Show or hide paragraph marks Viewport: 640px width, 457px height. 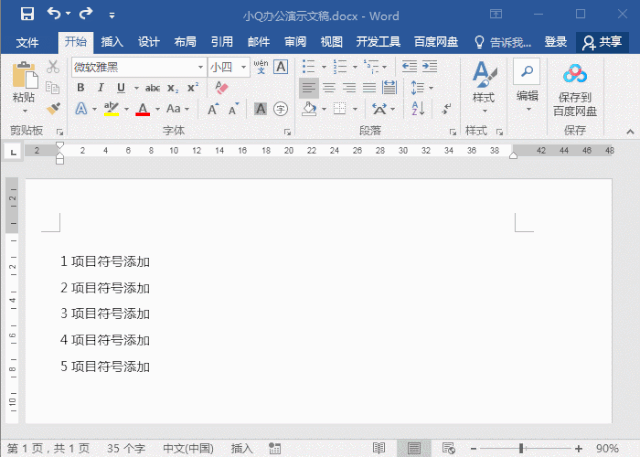[447, 109]
